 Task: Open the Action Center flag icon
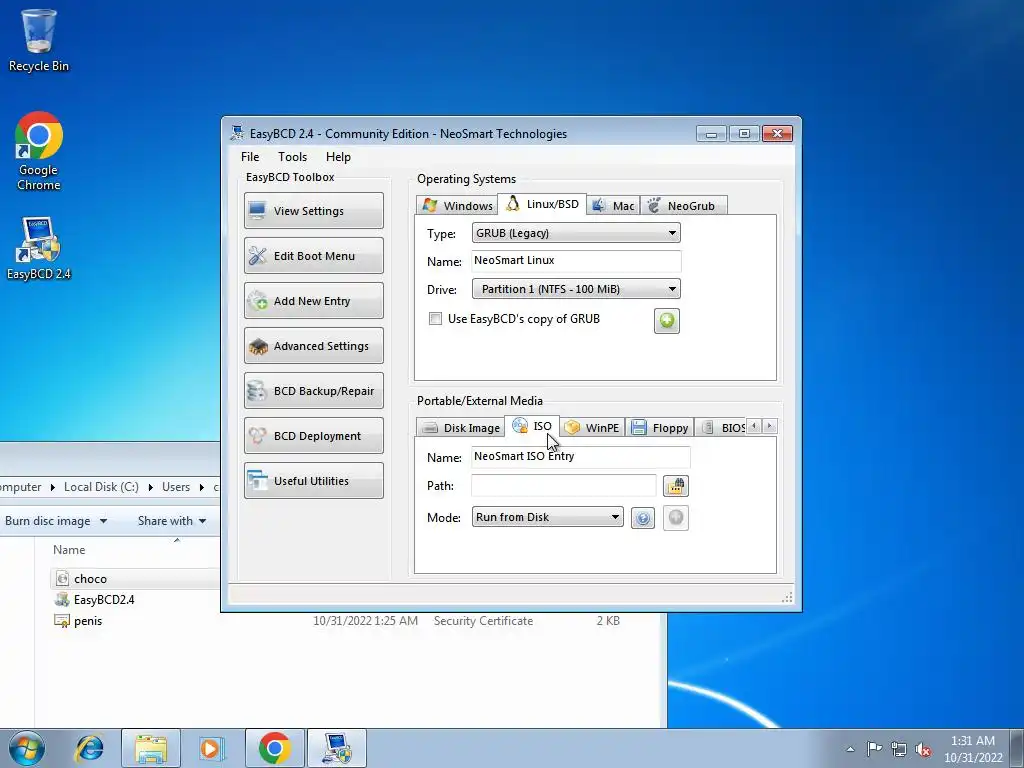click(874, 749)
